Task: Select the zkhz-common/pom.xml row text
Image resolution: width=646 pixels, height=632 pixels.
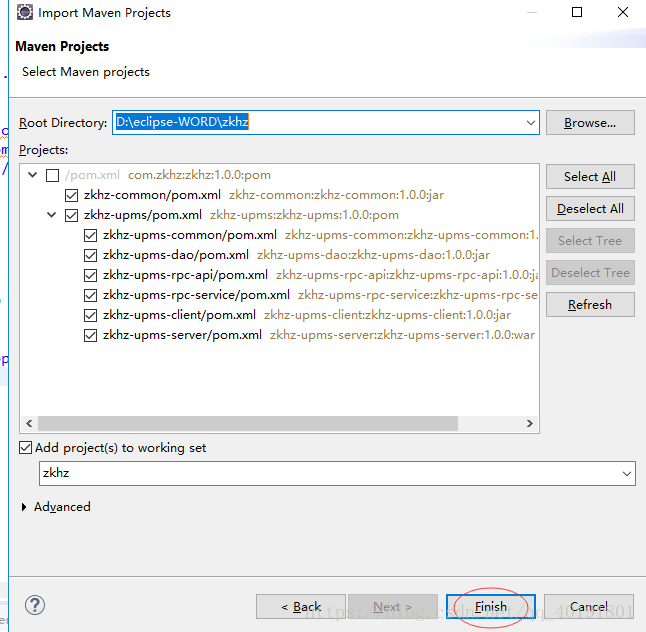Action: pyautogui.click(x=152, y=195)
